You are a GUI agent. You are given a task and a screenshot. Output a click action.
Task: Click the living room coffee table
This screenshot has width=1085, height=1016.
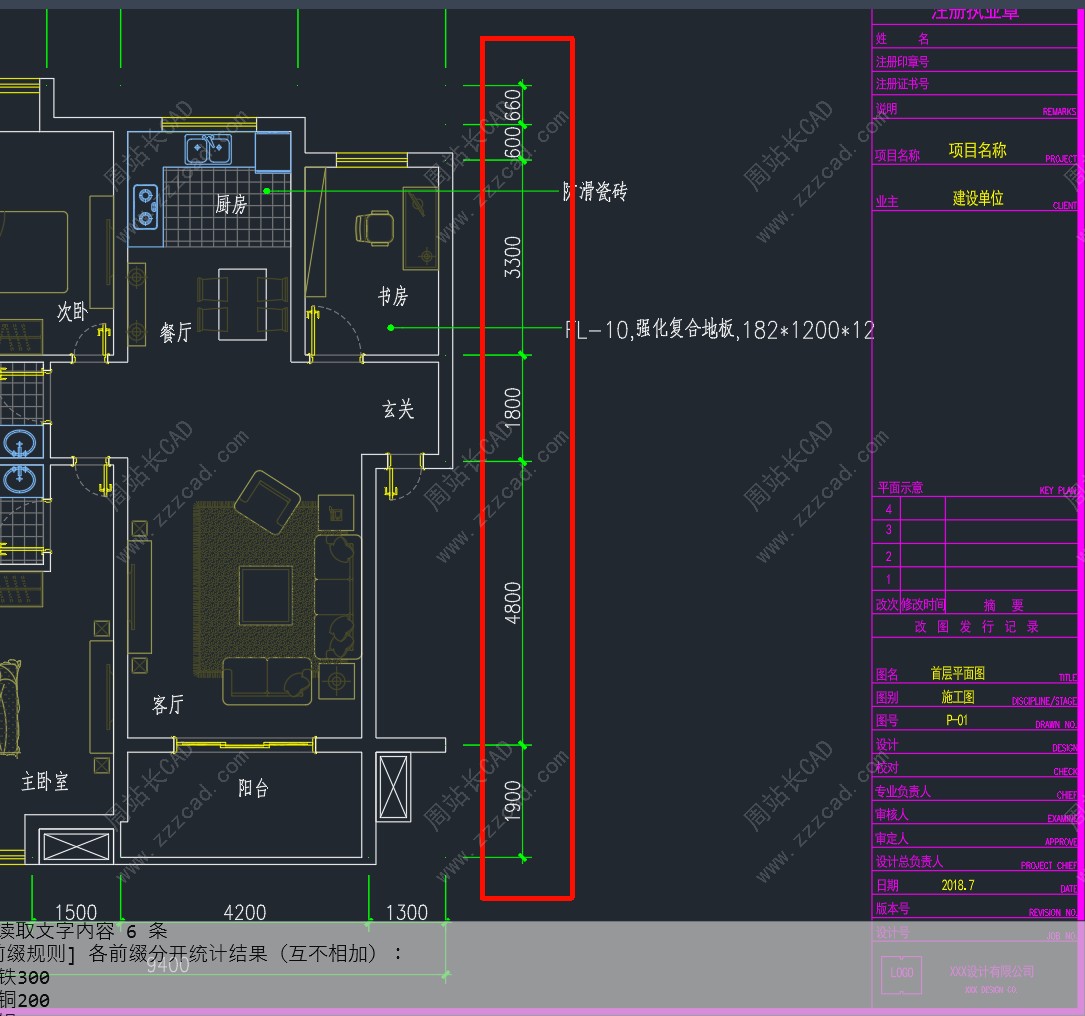(x=266, y=595)
